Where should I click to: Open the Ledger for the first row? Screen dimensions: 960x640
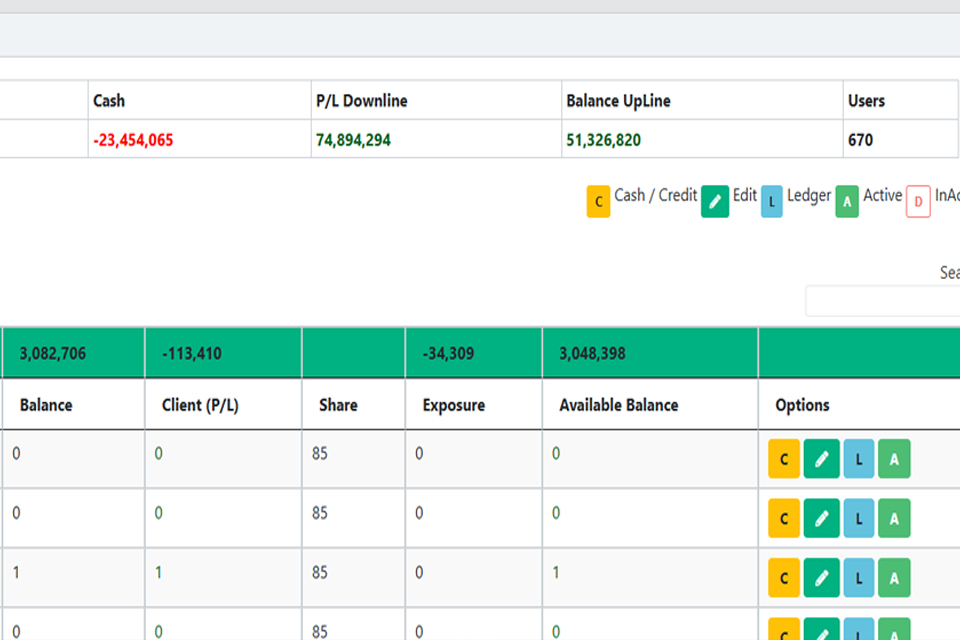click(x=858, y=459)
